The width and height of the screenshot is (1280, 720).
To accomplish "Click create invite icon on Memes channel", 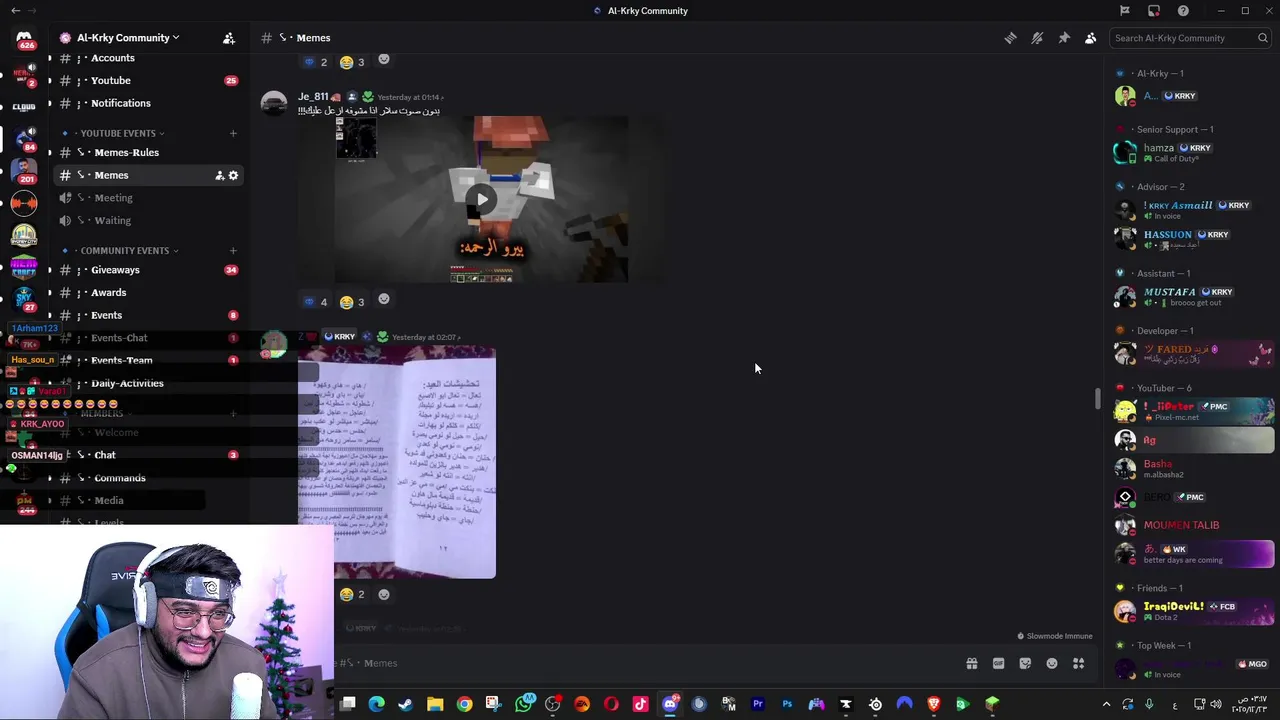I will pyautogui.click(x=219, y=175).
